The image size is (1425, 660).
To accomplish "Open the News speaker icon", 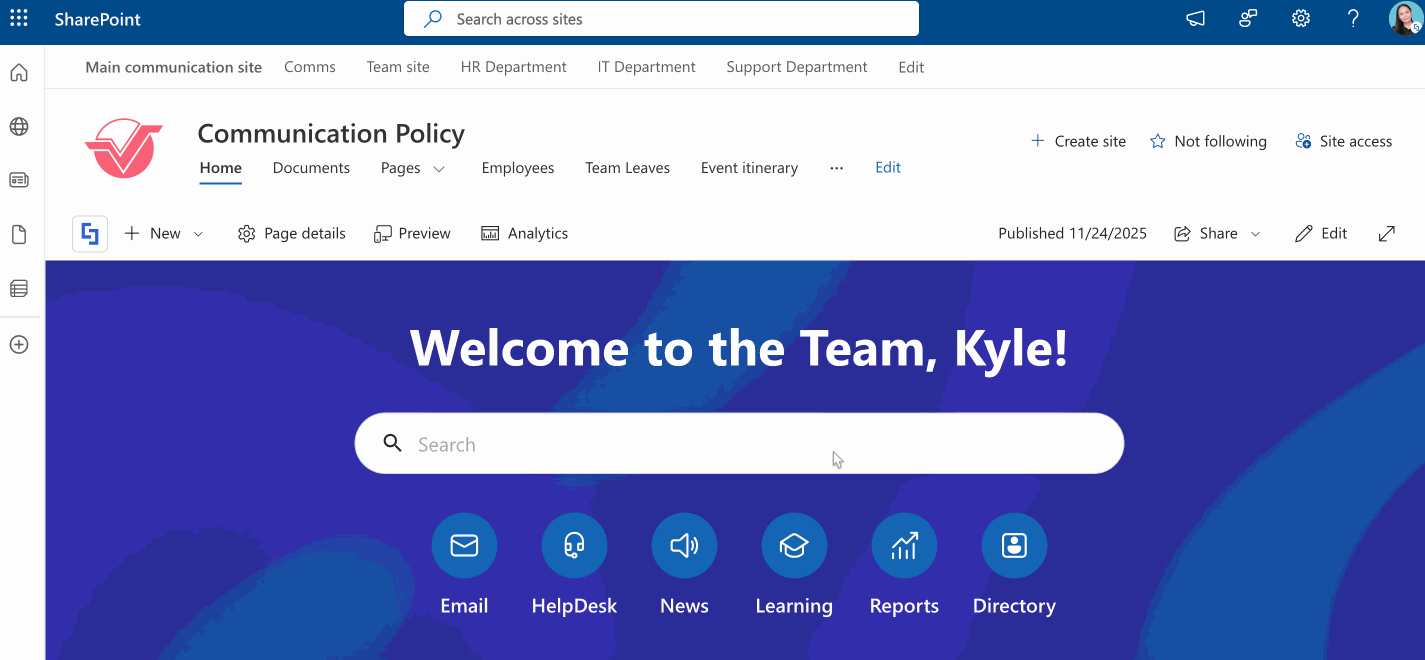I will tap(684, 545).
